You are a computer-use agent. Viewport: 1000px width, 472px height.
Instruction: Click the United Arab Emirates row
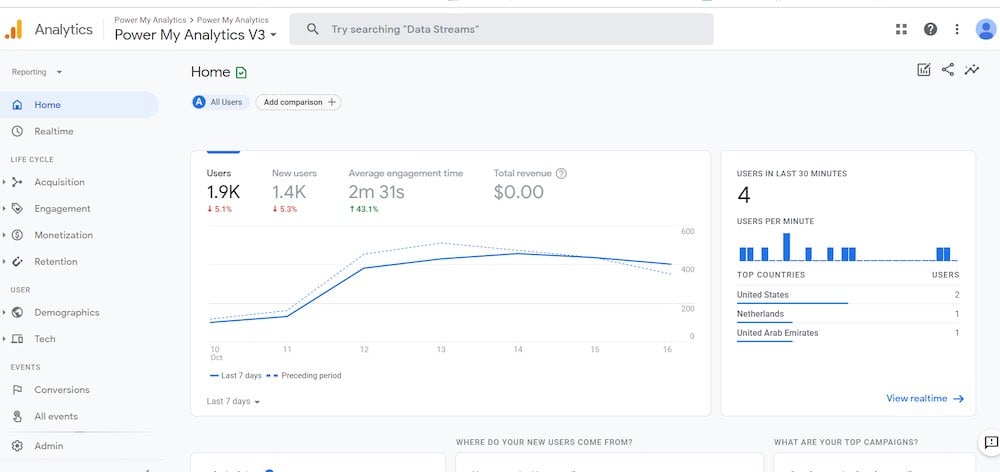[x=848, y=333]
